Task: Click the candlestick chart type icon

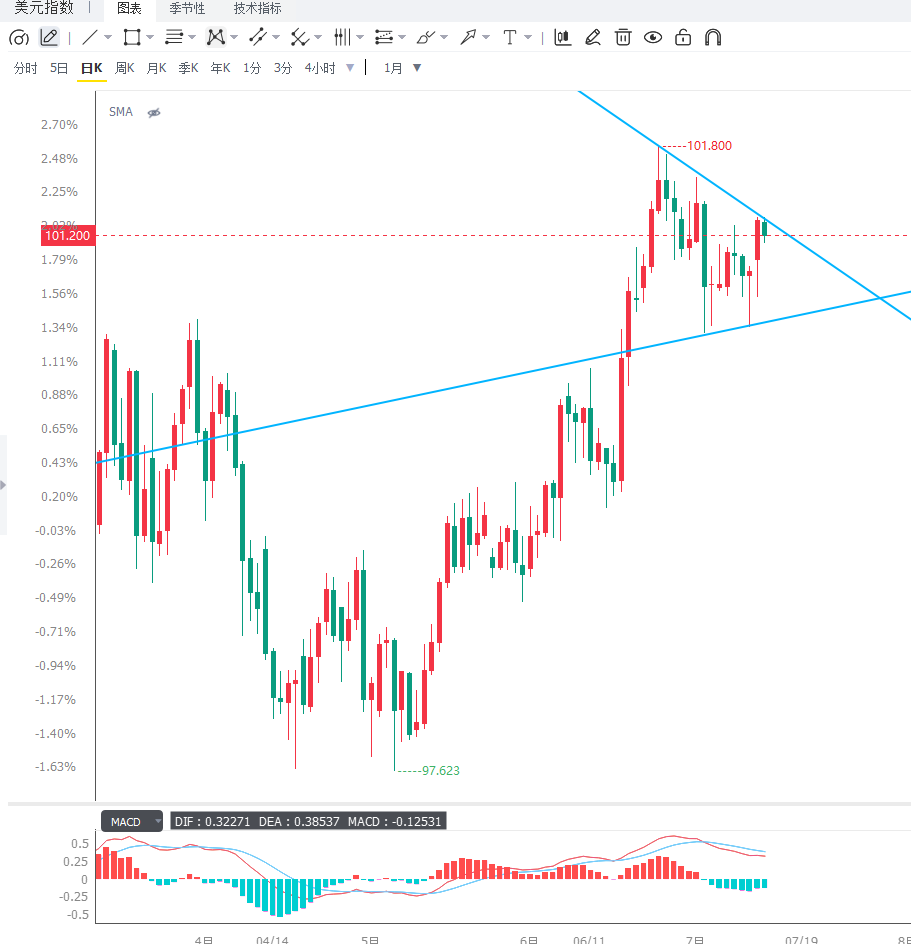Action: tap(562, 37)
